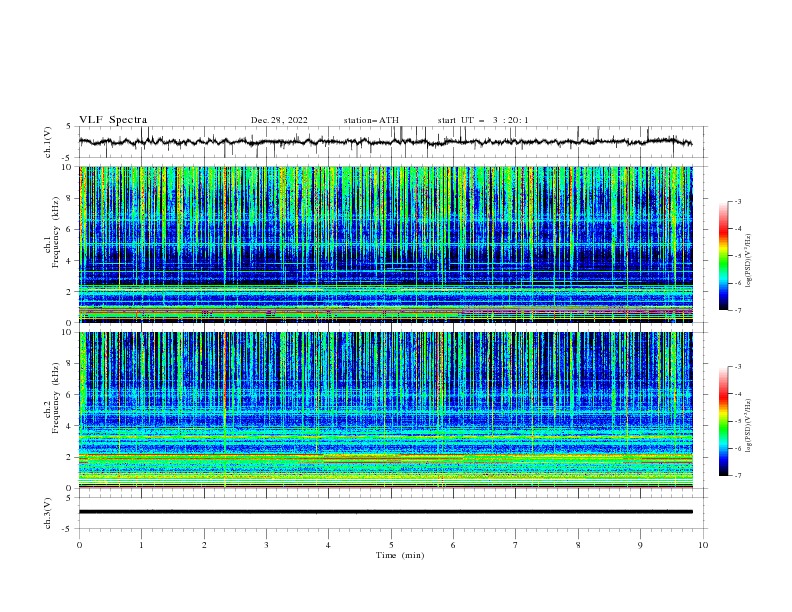Select the "start UT = 3 :20: 1" text
This screenshot has width=792, height=612.
coord(483,120)
